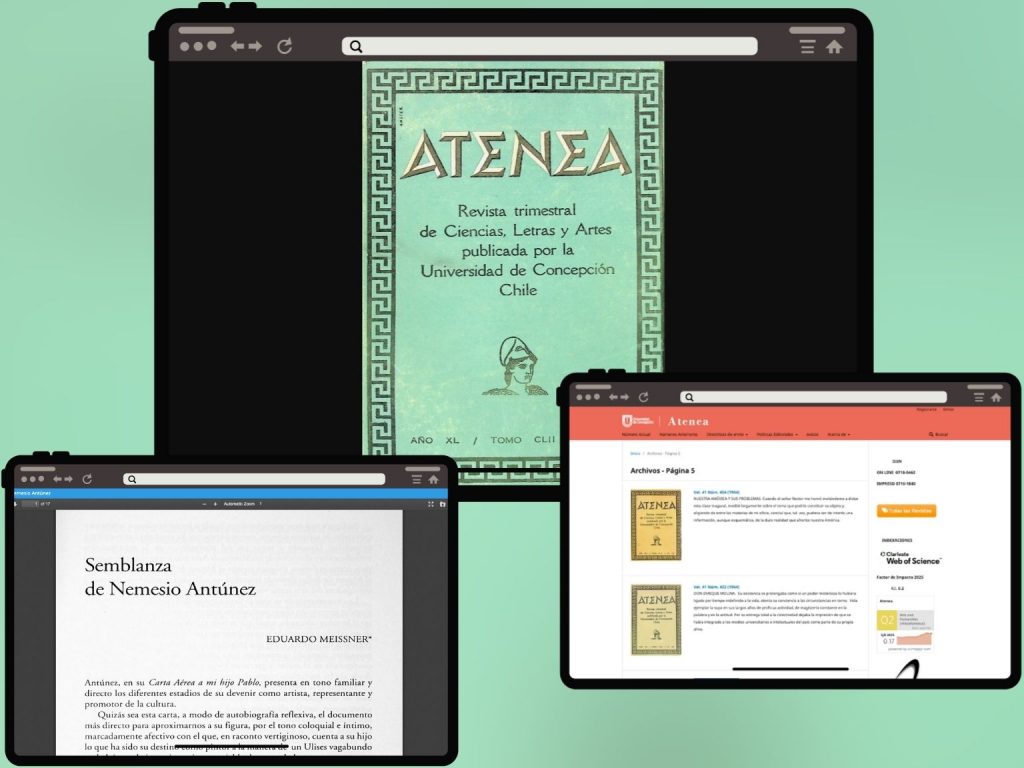Click the title Semblanza de Nemesio Antúnez

point(170,577)
